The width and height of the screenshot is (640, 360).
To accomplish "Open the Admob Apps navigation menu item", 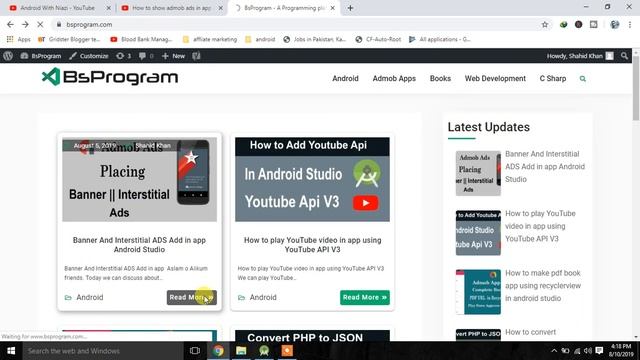I will pyautogui.click(x=394, y=78).
